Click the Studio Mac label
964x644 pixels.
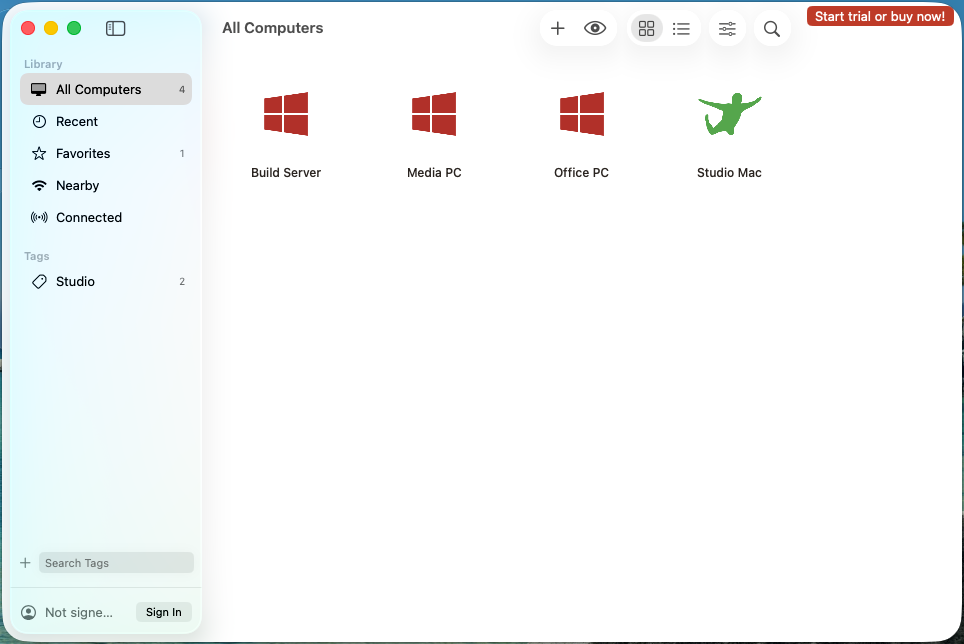tap(729, 173)
